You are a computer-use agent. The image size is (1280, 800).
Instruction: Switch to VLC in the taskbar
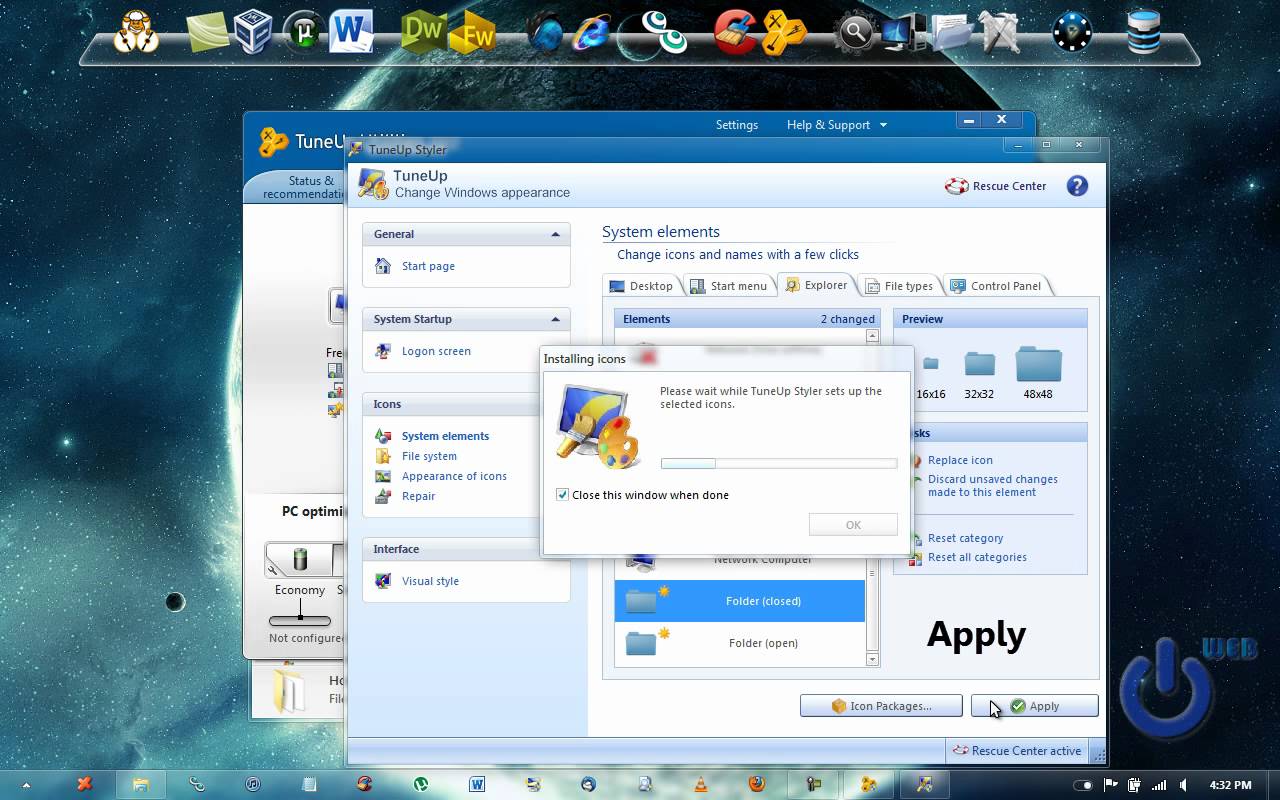point(701,785)
